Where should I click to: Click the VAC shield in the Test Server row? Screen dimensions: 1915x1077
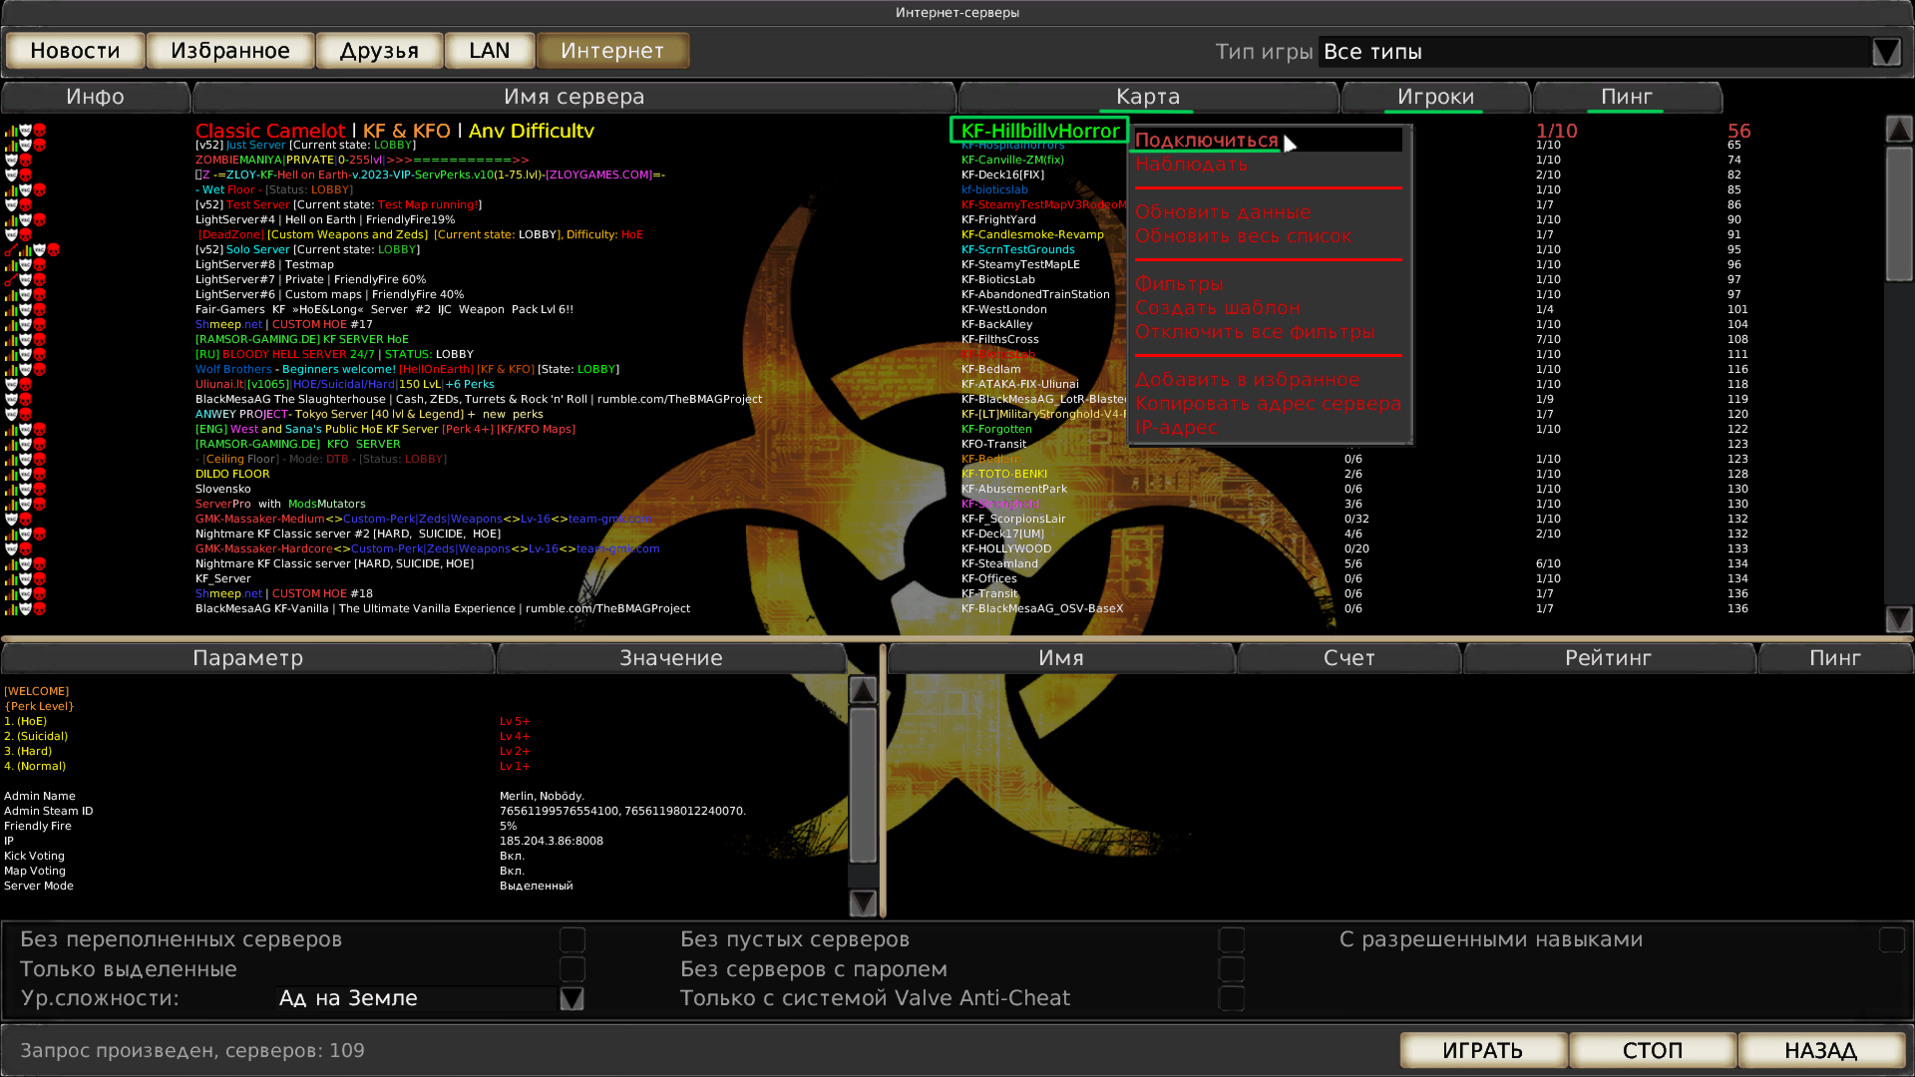(11, 205)
